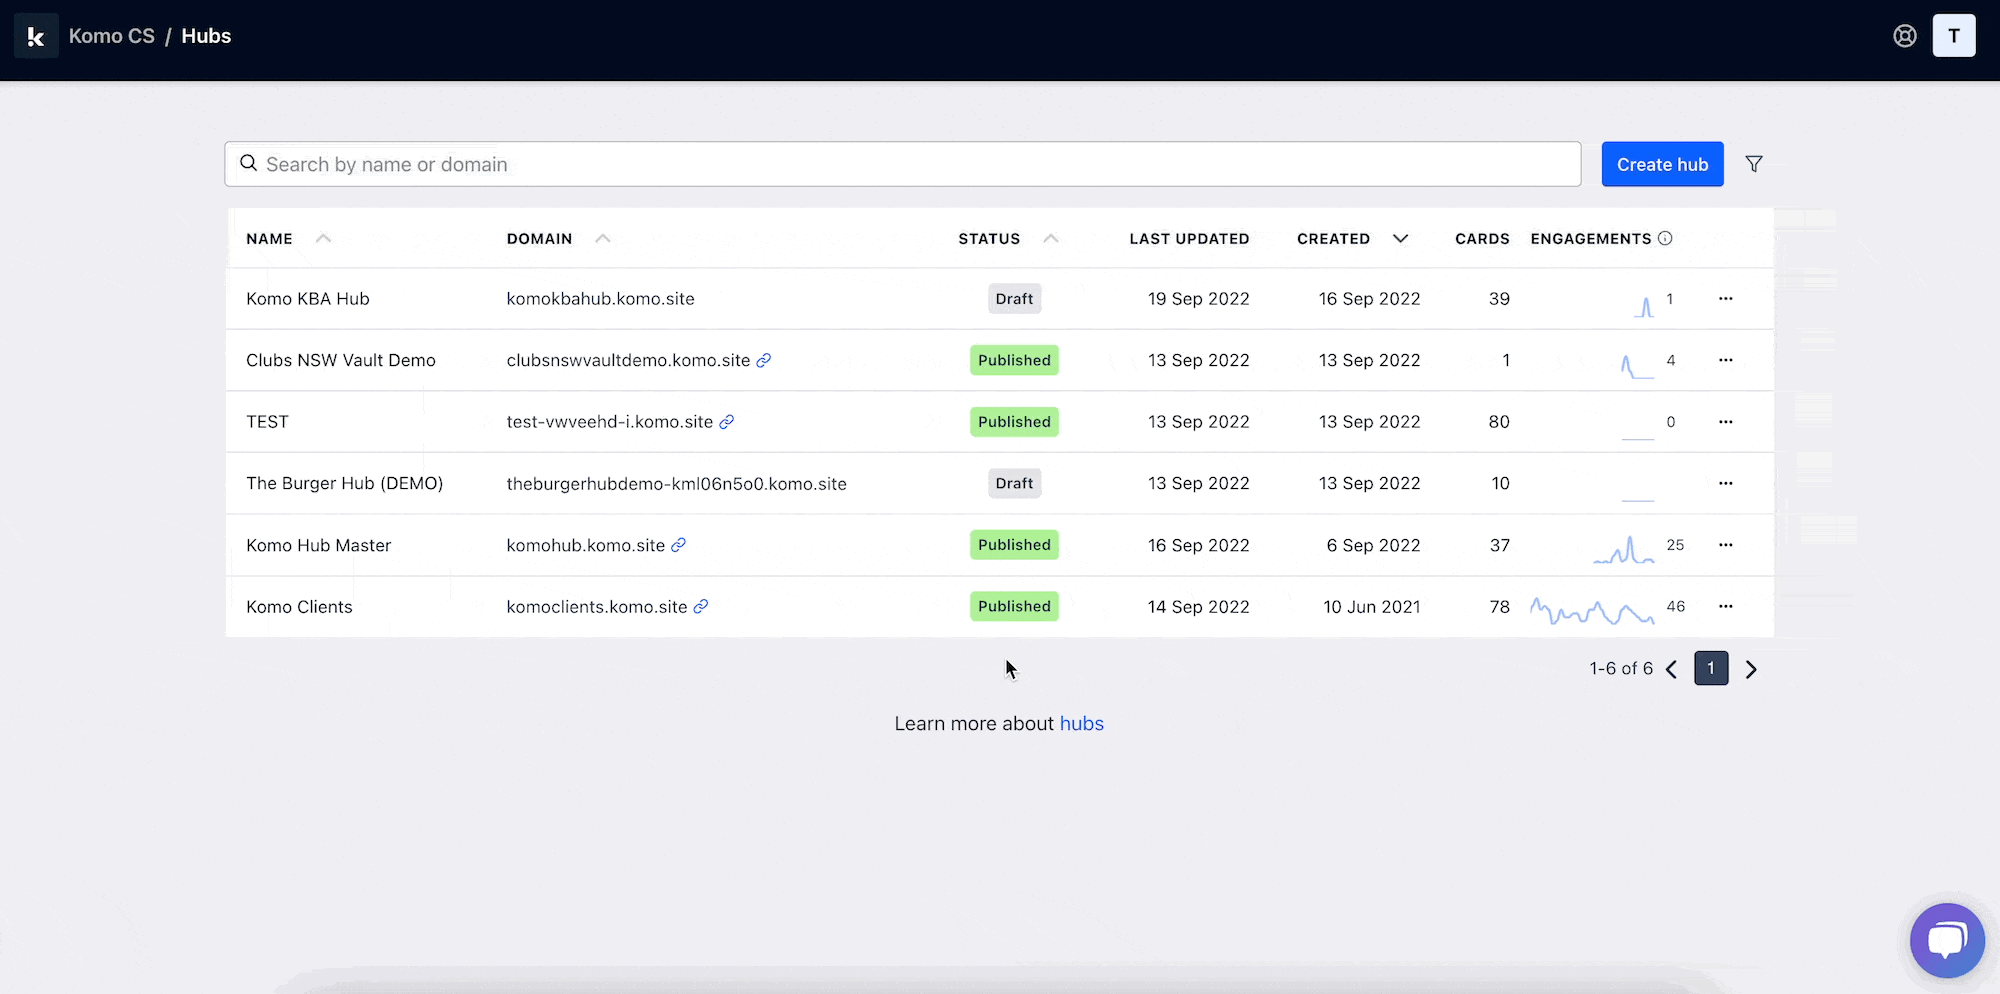Open link icon for clubsnswvaultdemo.komo.site
Image resolution: width=2000 pixels, height=994 pixels.
point(764,360)
